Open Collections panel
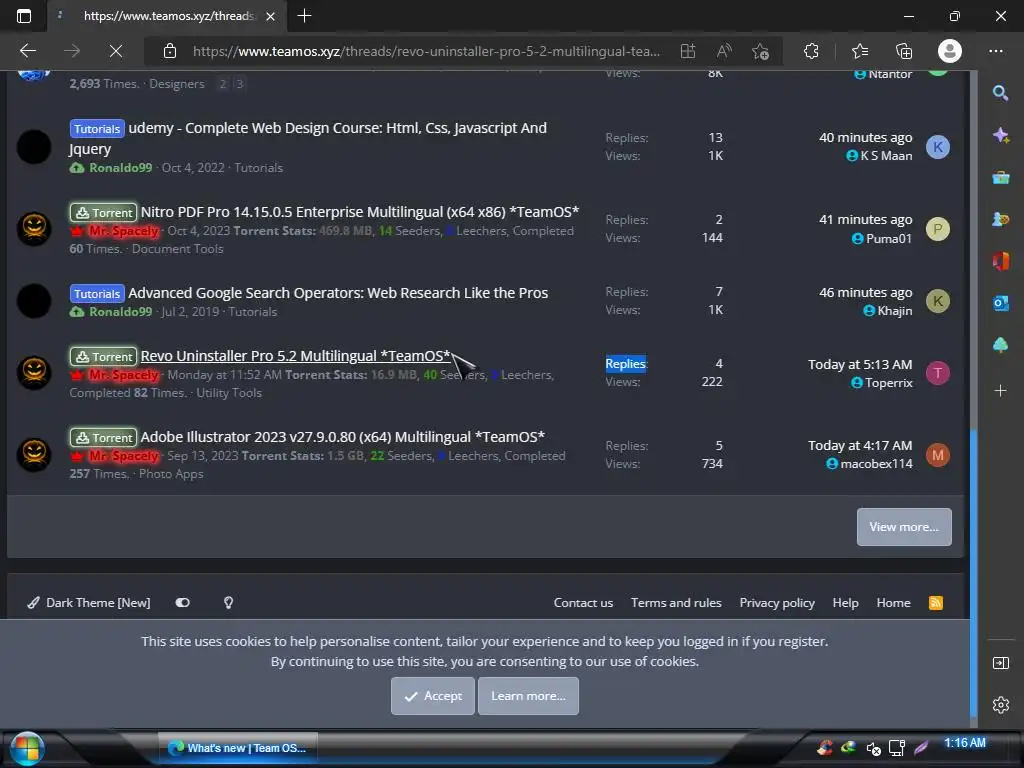This screenshot has width=1024, height=768. coord(904,51)
